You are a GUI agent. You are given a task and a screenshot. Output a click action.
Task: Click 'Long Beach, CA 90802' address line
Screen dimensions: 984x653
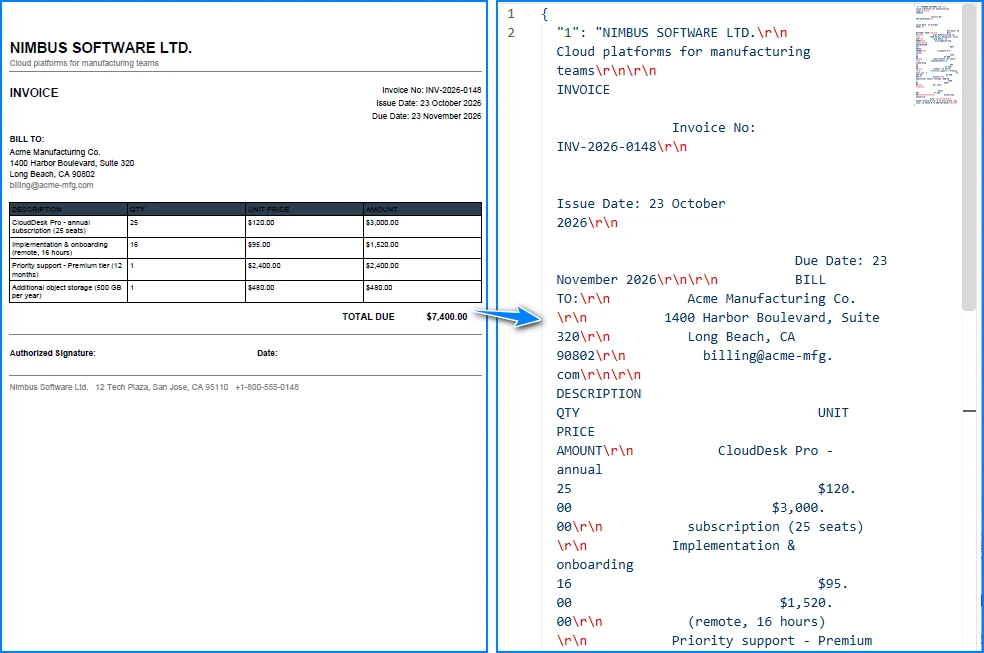(x=52, y=174)
